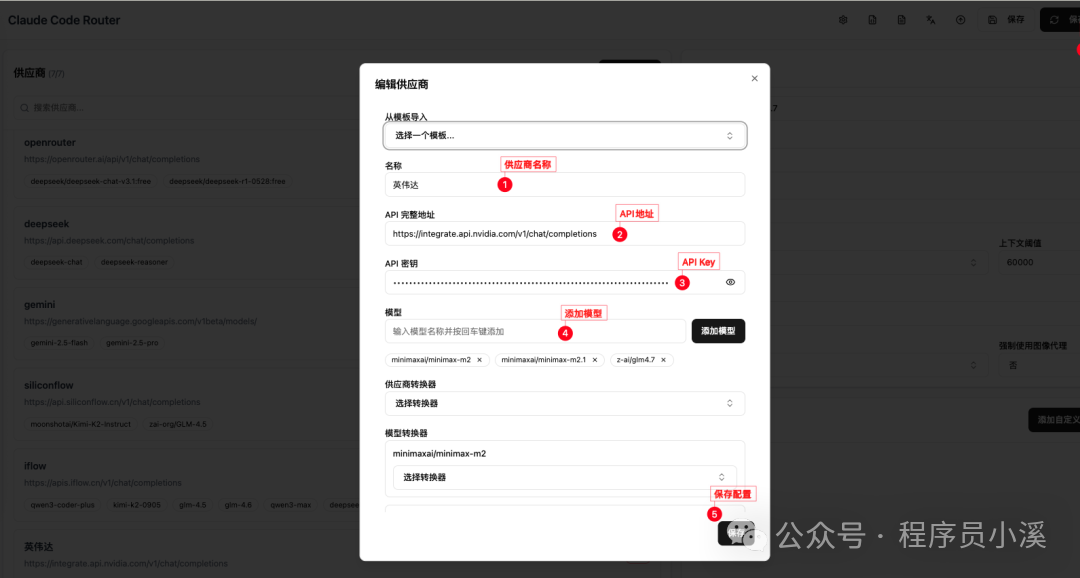Screen dimensions: 1080x578
Task: Click openrouter API URL text
Action: point(112,159)
